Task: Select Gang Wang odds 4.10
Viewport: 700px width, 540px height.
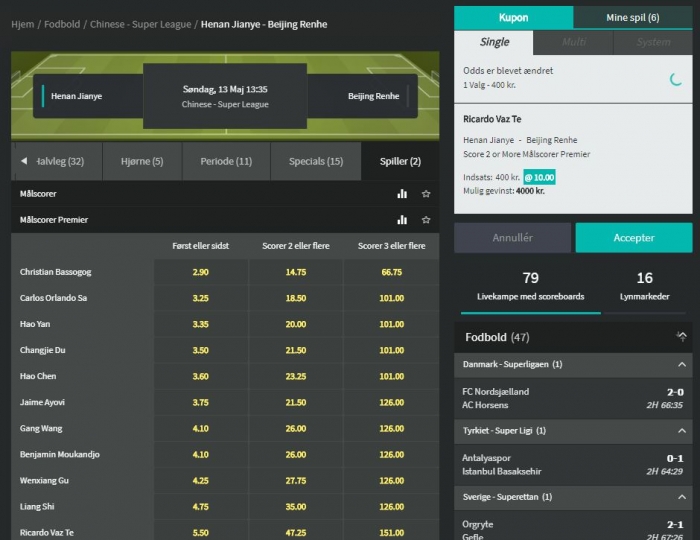Action: 200,428
